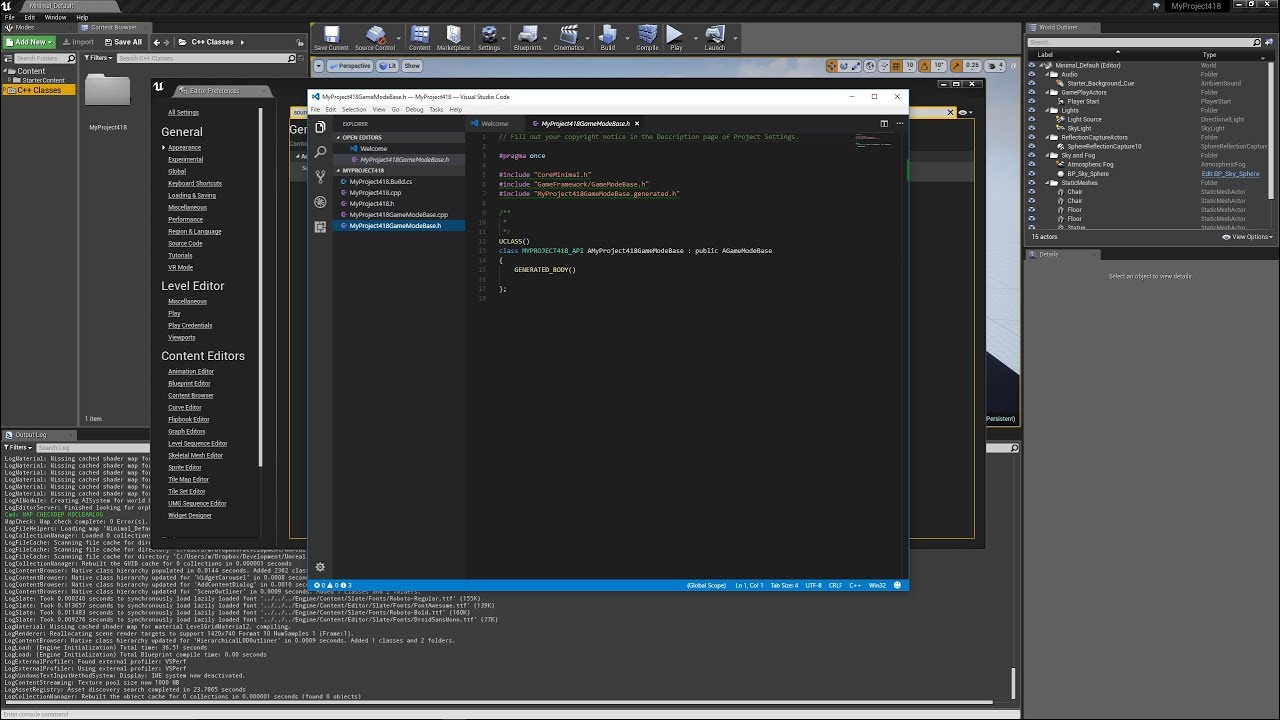Open Source Code settings in Editor Preferences

tap(185, 243)
